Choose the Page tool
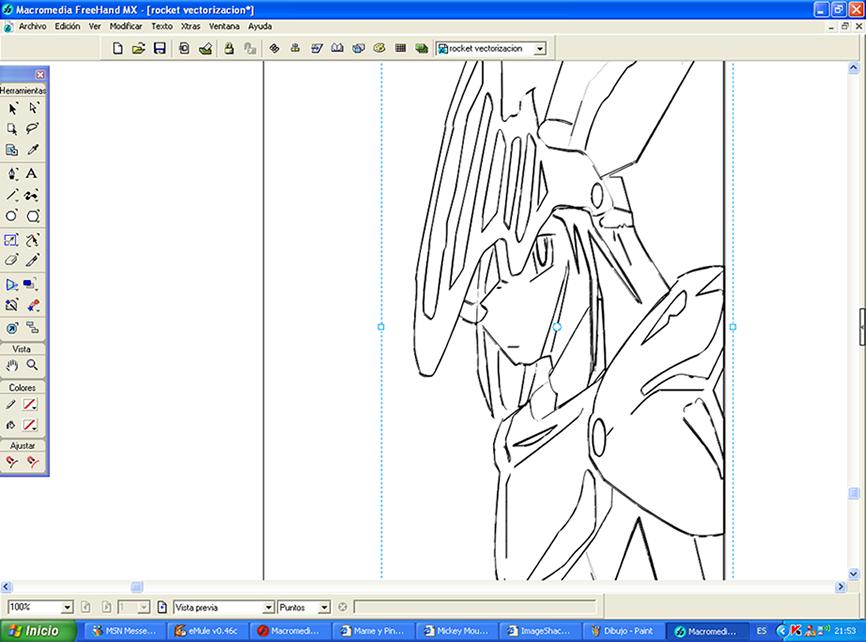866x642 pixels. pyautogui.click(x=12, y=129)
